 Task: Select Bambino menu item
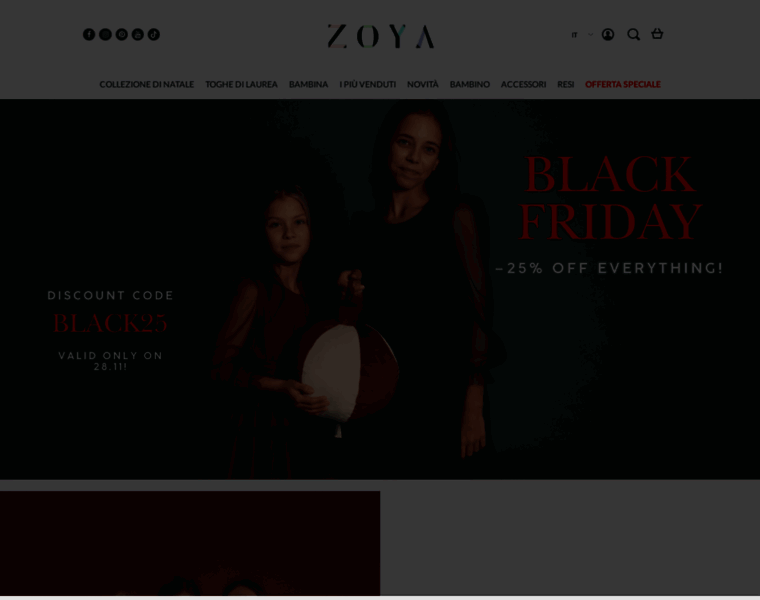[x=470, y=84]
